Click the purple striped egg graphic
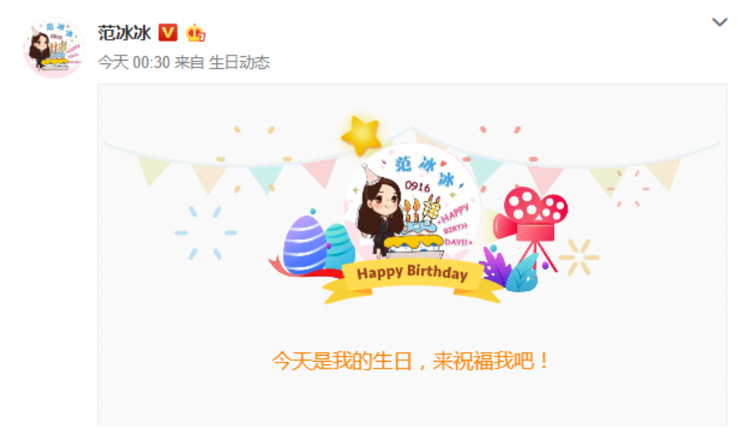The image size is (750, 444). (x=304, y=244)
